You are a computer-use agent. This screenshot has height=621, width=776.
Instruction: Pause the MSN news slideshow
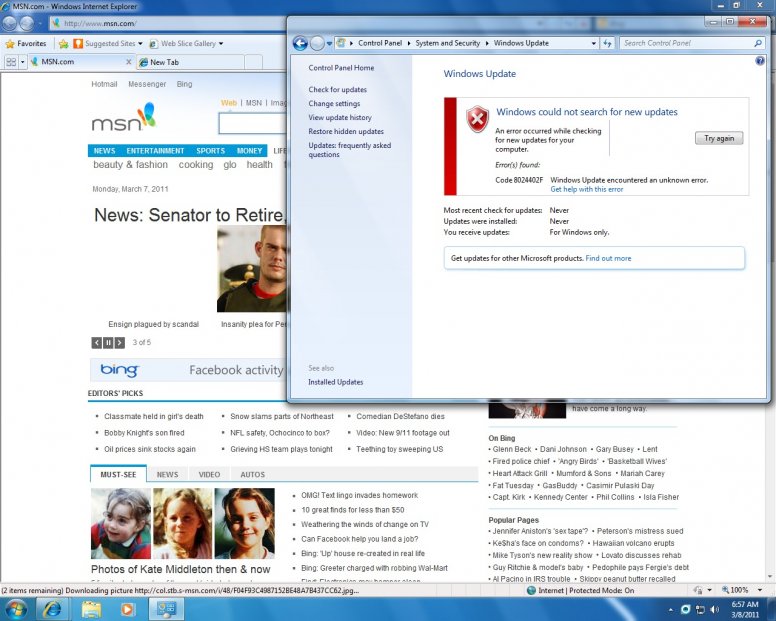108,343
